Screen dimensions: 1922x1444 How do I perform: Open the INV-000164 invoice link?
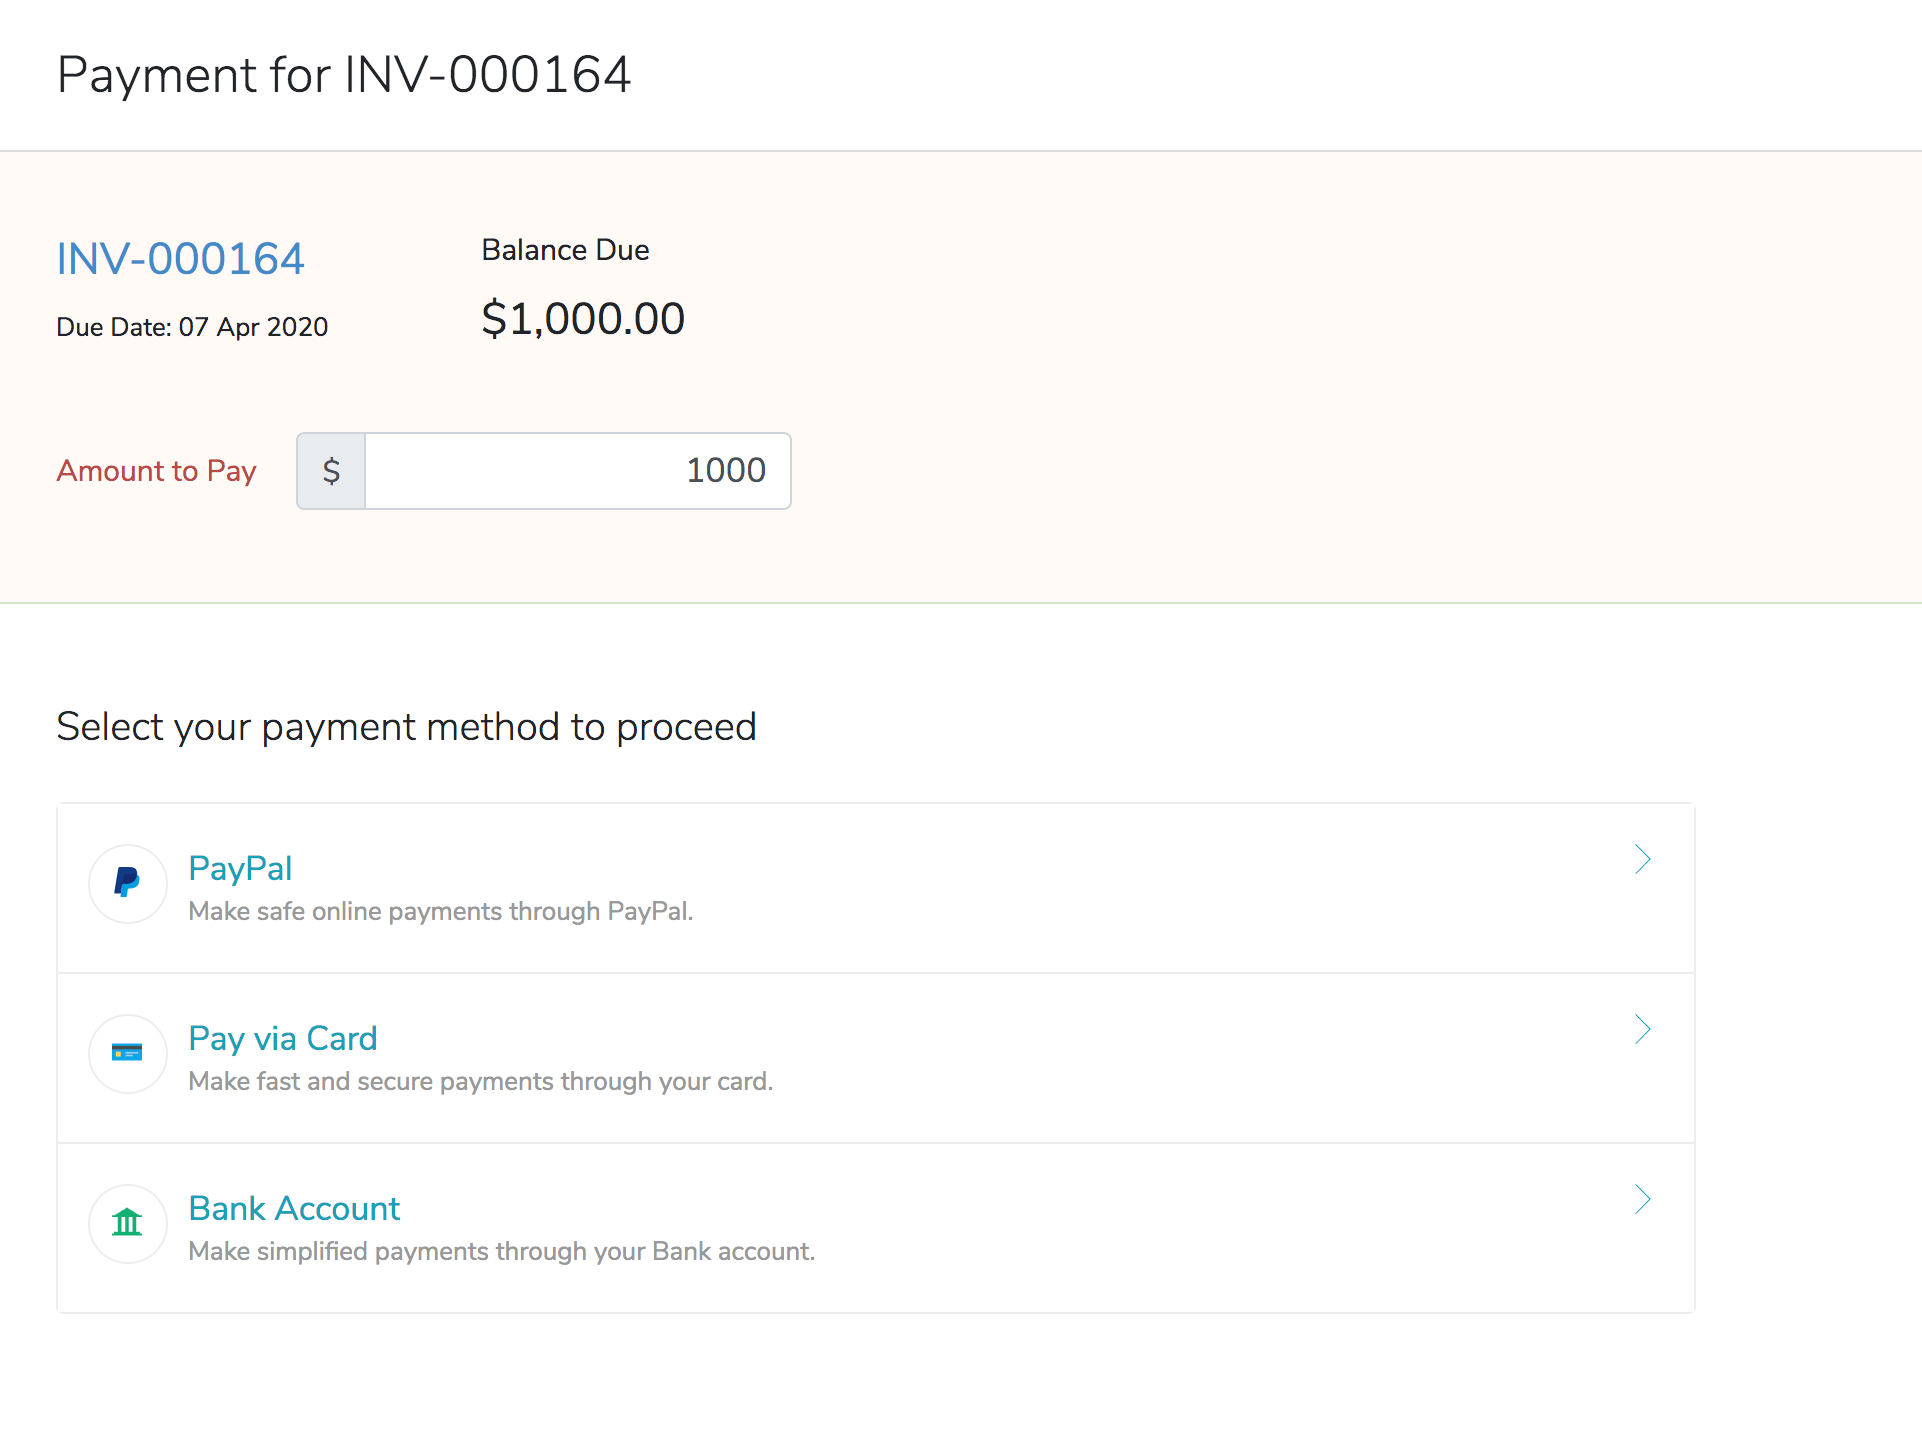point(180,258)
